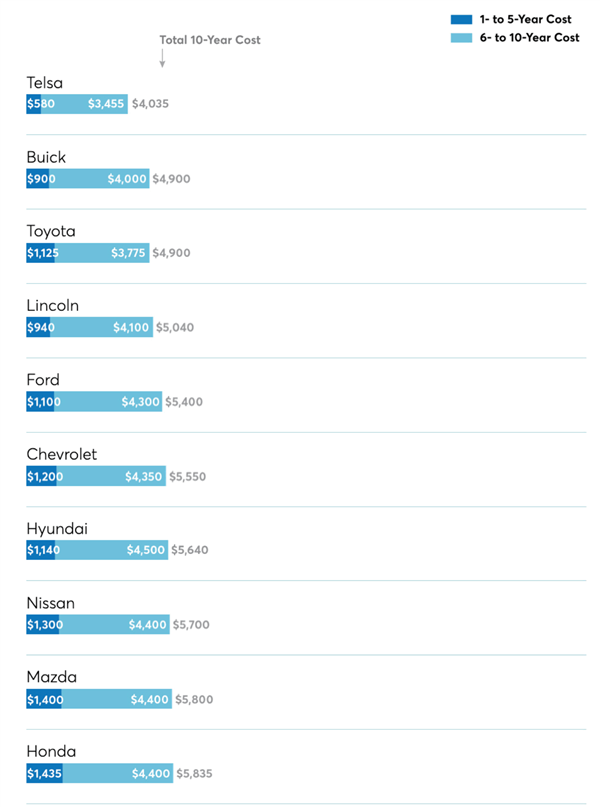600x807 pixels.
Task: Select Ford's $5,400 total value
Action: (x=184, y=401)
